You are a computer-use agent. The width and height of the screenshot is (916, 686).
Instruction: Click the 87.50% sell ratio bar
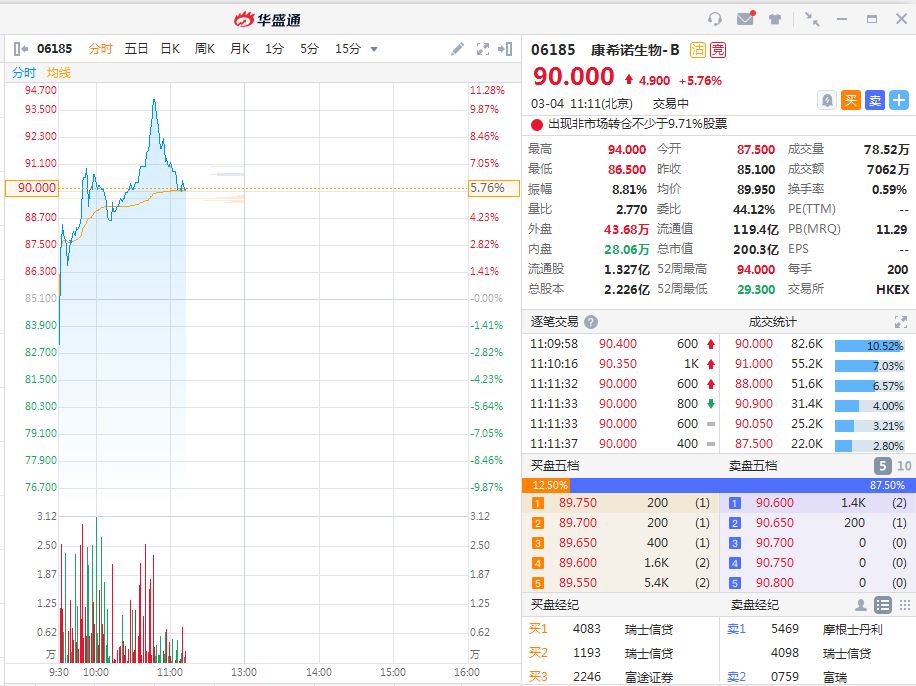click(x=743, y=485)
